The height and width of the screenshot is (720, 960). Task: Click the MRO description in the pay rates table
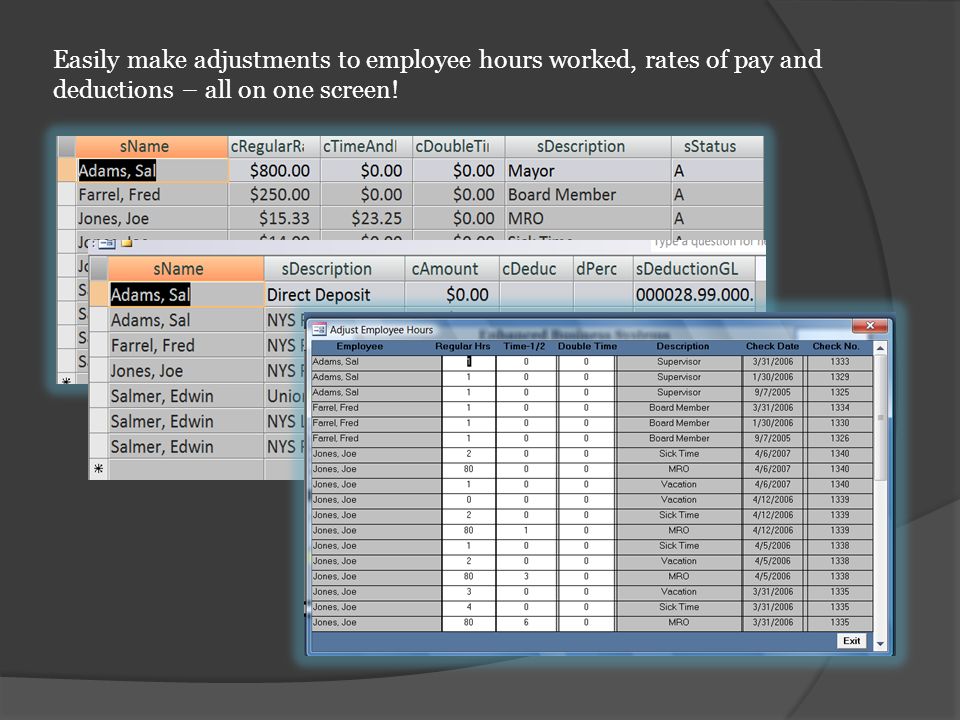point(588,219)
